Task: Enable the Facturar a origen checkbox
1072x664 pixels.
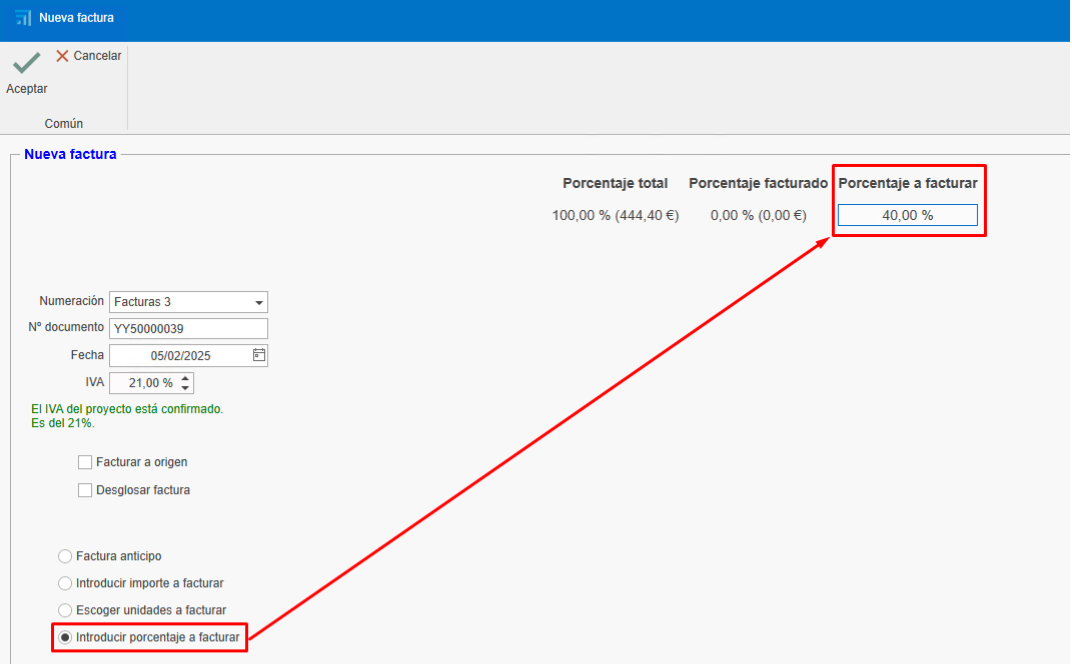Action: point(85,462)
